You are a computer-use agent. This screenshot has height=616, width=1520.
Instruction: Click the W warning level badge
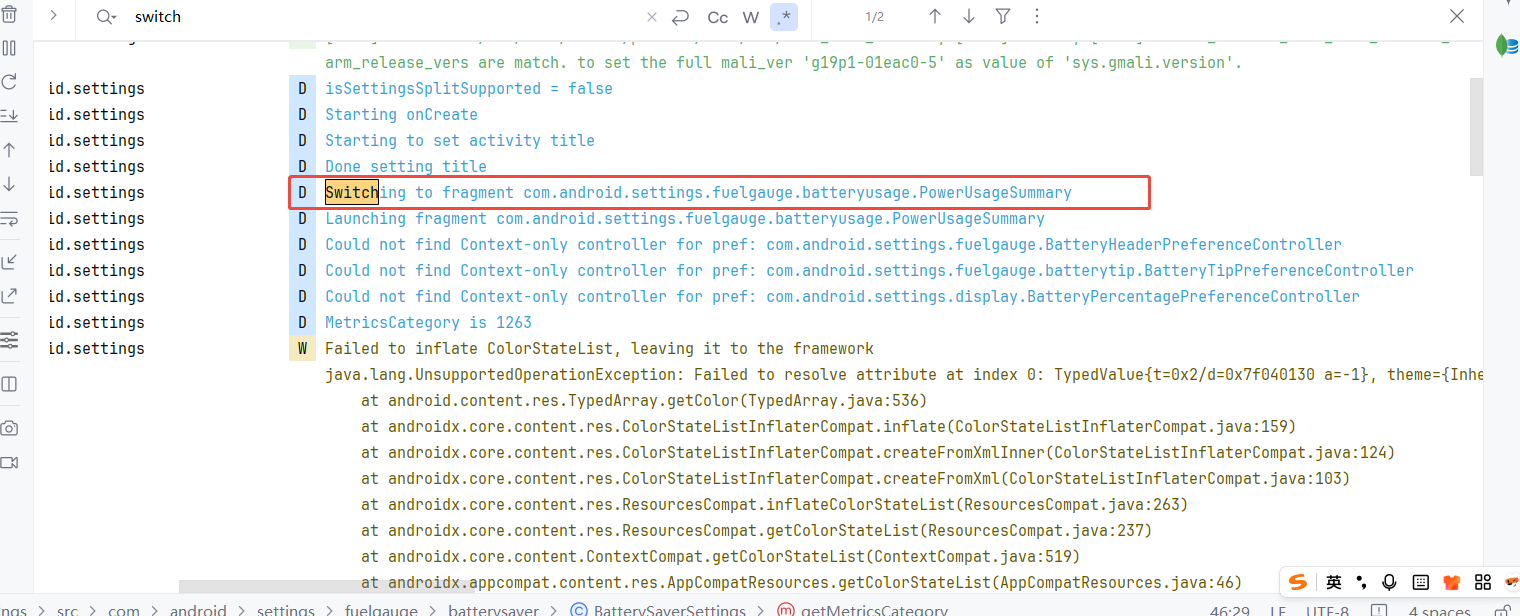[302, 349]
